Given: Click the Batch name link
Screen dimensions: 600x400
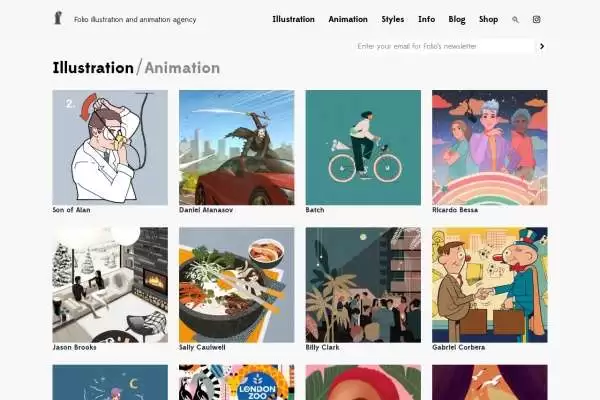Looking at the screenshot, I should pos(315,210).
